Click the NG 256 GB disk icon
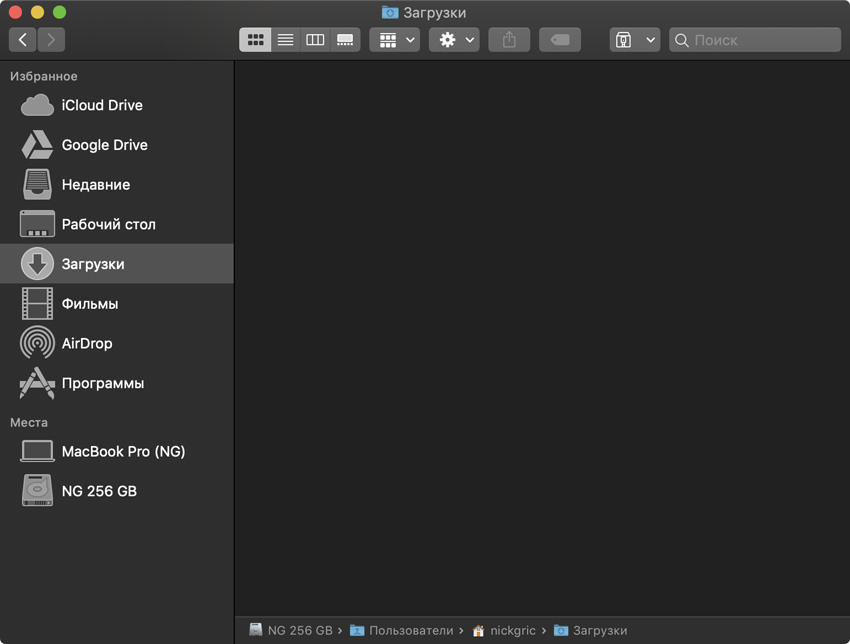Viewport: 850px width, 644px height. pos(37,490)
